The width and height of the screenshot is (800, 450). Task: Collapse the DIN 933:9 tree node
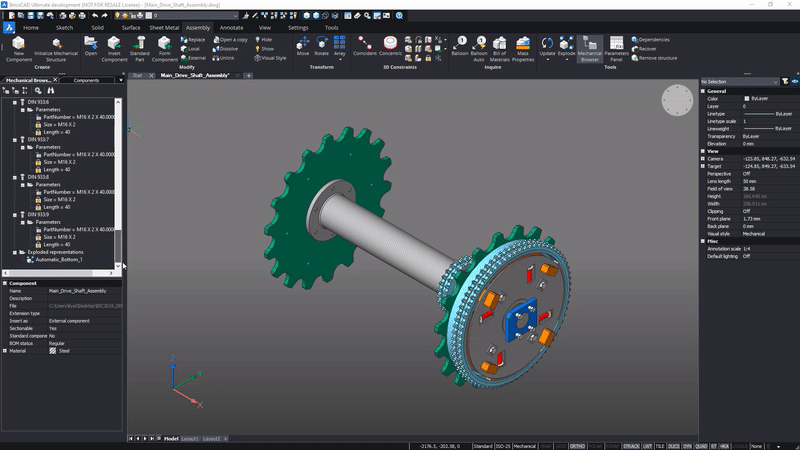15,215
